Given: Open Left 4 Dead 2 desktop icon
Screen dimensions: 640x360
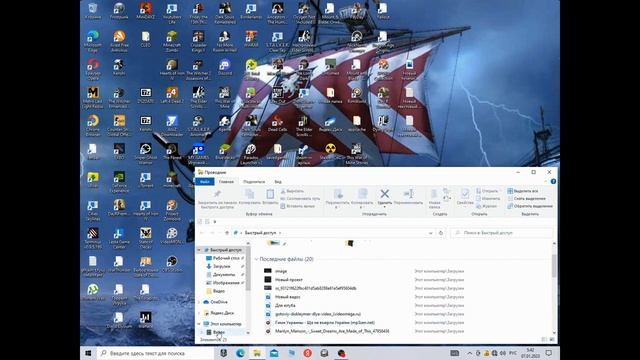Looking at the screenshot, I should (x=172, y=96).
